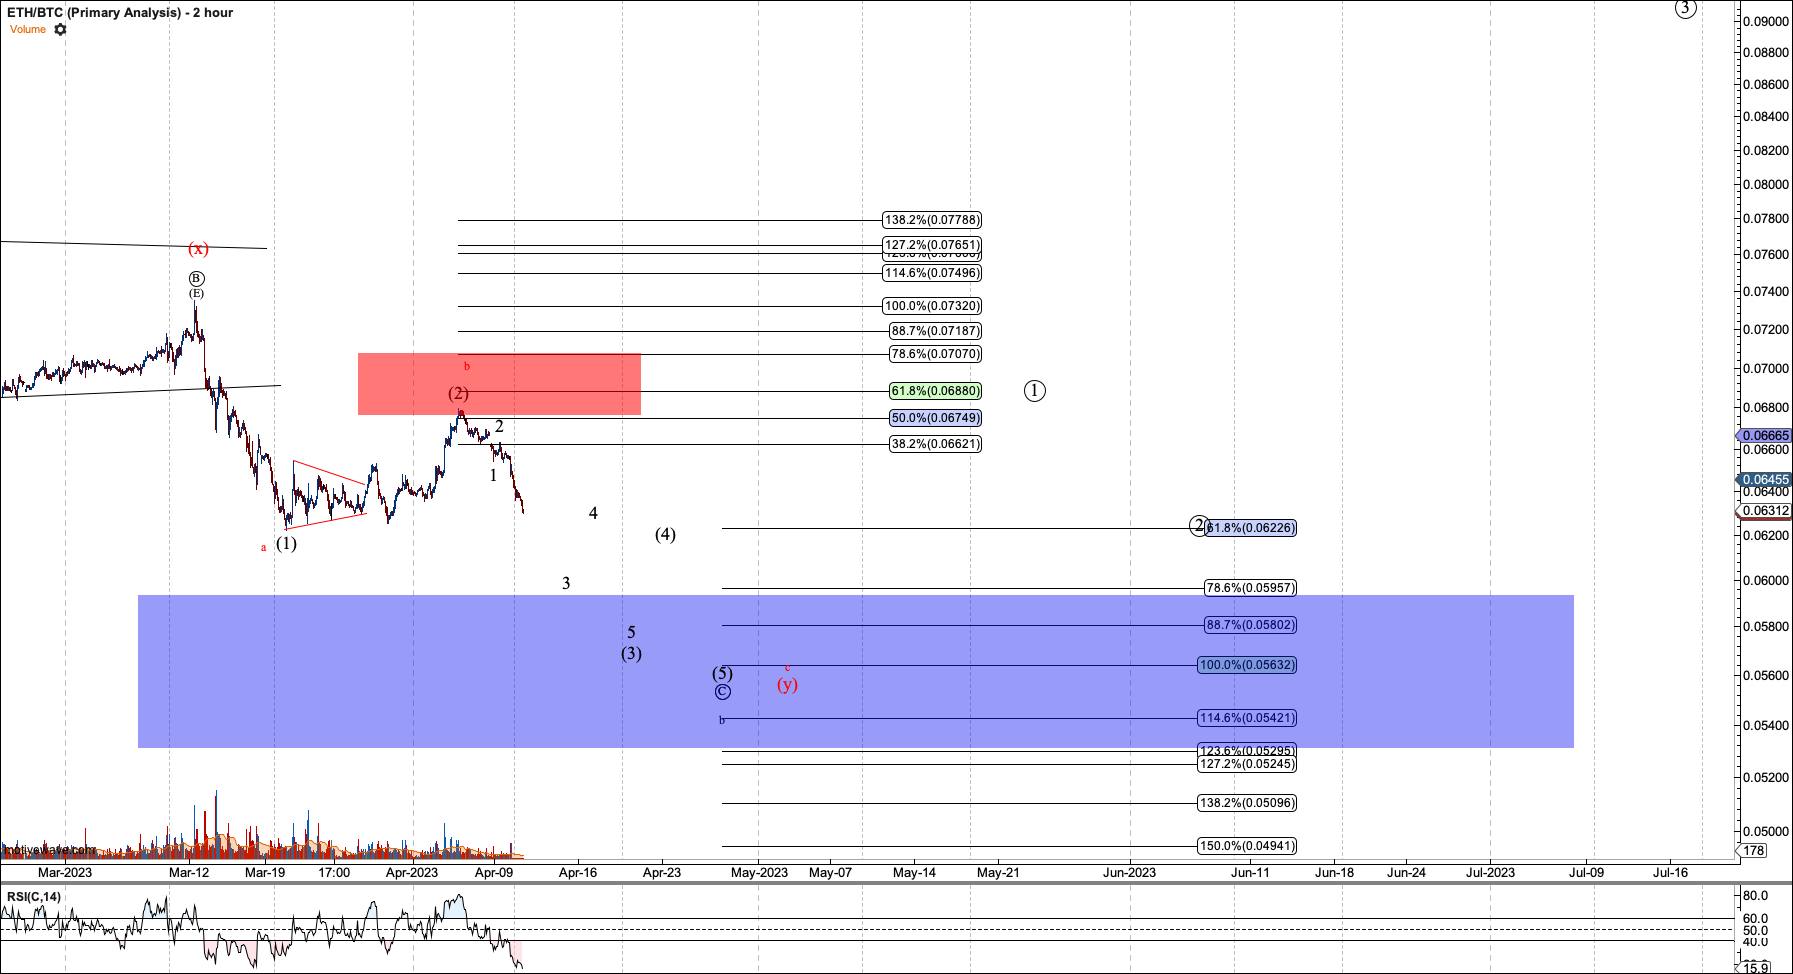Screen dimensions: 1793x974
Task: Click the (1) wave label near March low
Action: pyautogui.click(x=286, y=544)
